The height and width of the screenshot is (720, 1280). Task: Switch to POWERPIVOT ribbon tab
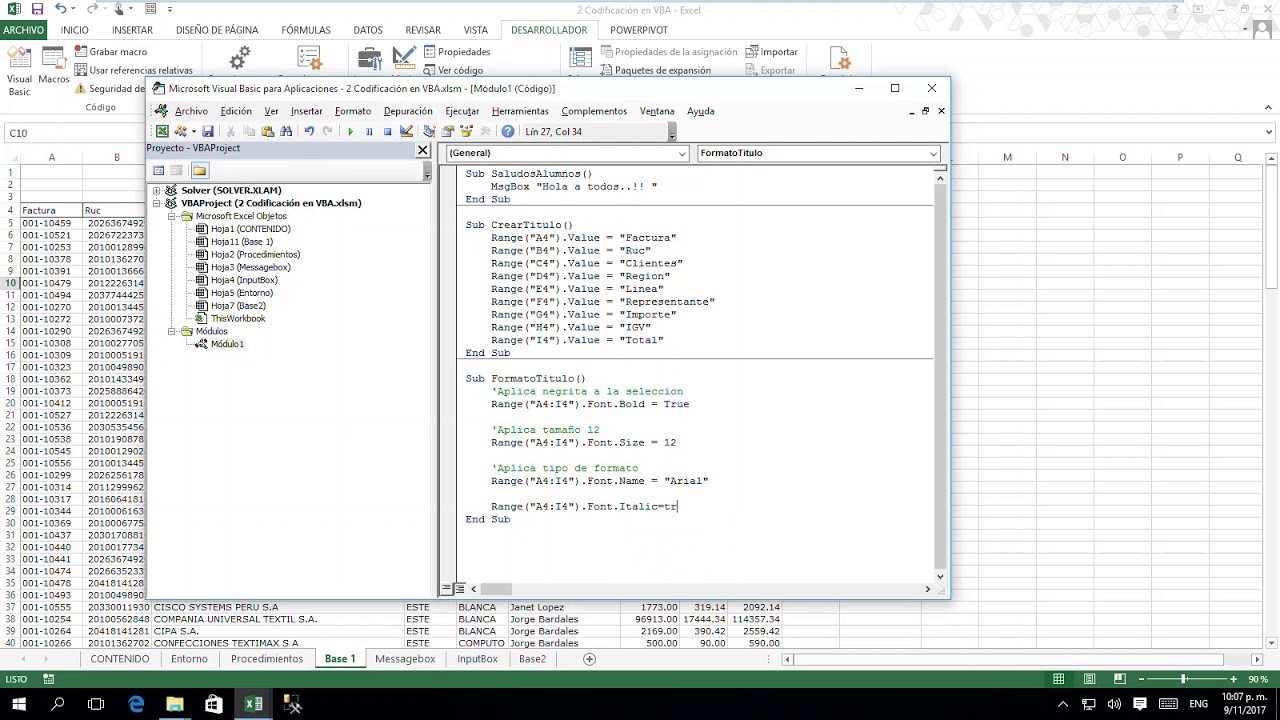point(638,30)
